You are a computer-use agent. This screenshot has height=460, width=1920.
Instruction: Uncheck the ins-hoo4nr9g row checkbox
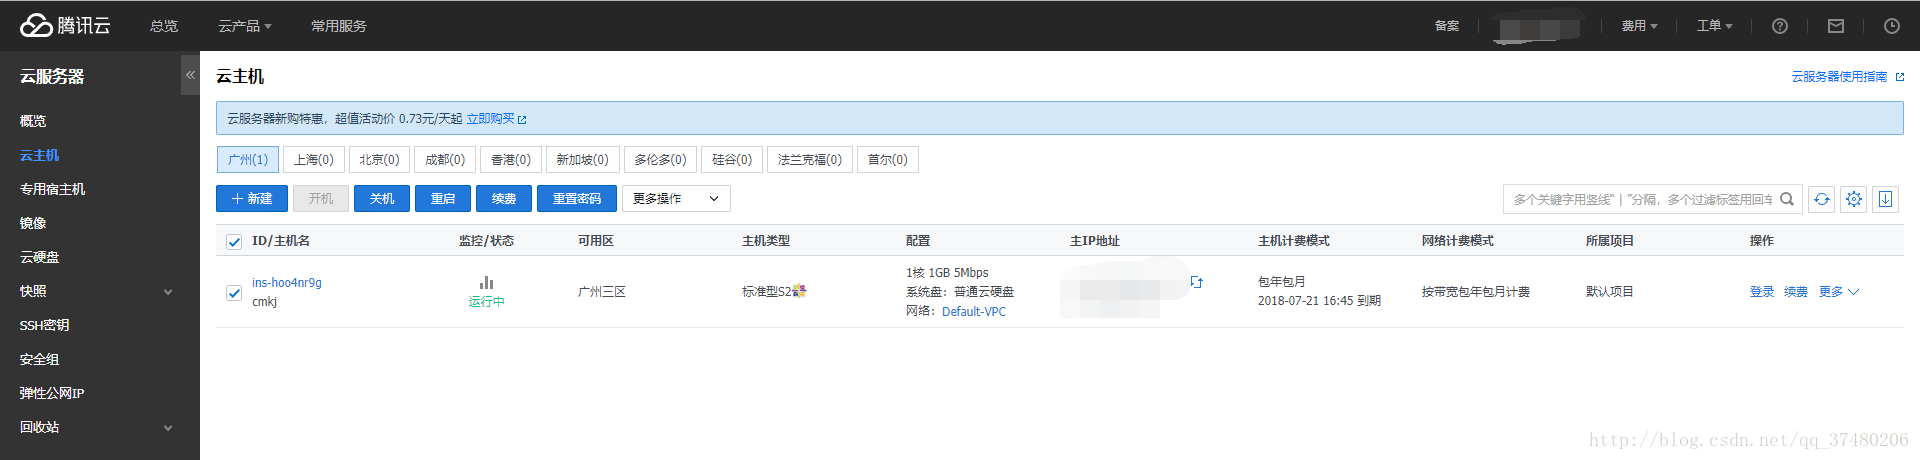click(x=234, y=292)
